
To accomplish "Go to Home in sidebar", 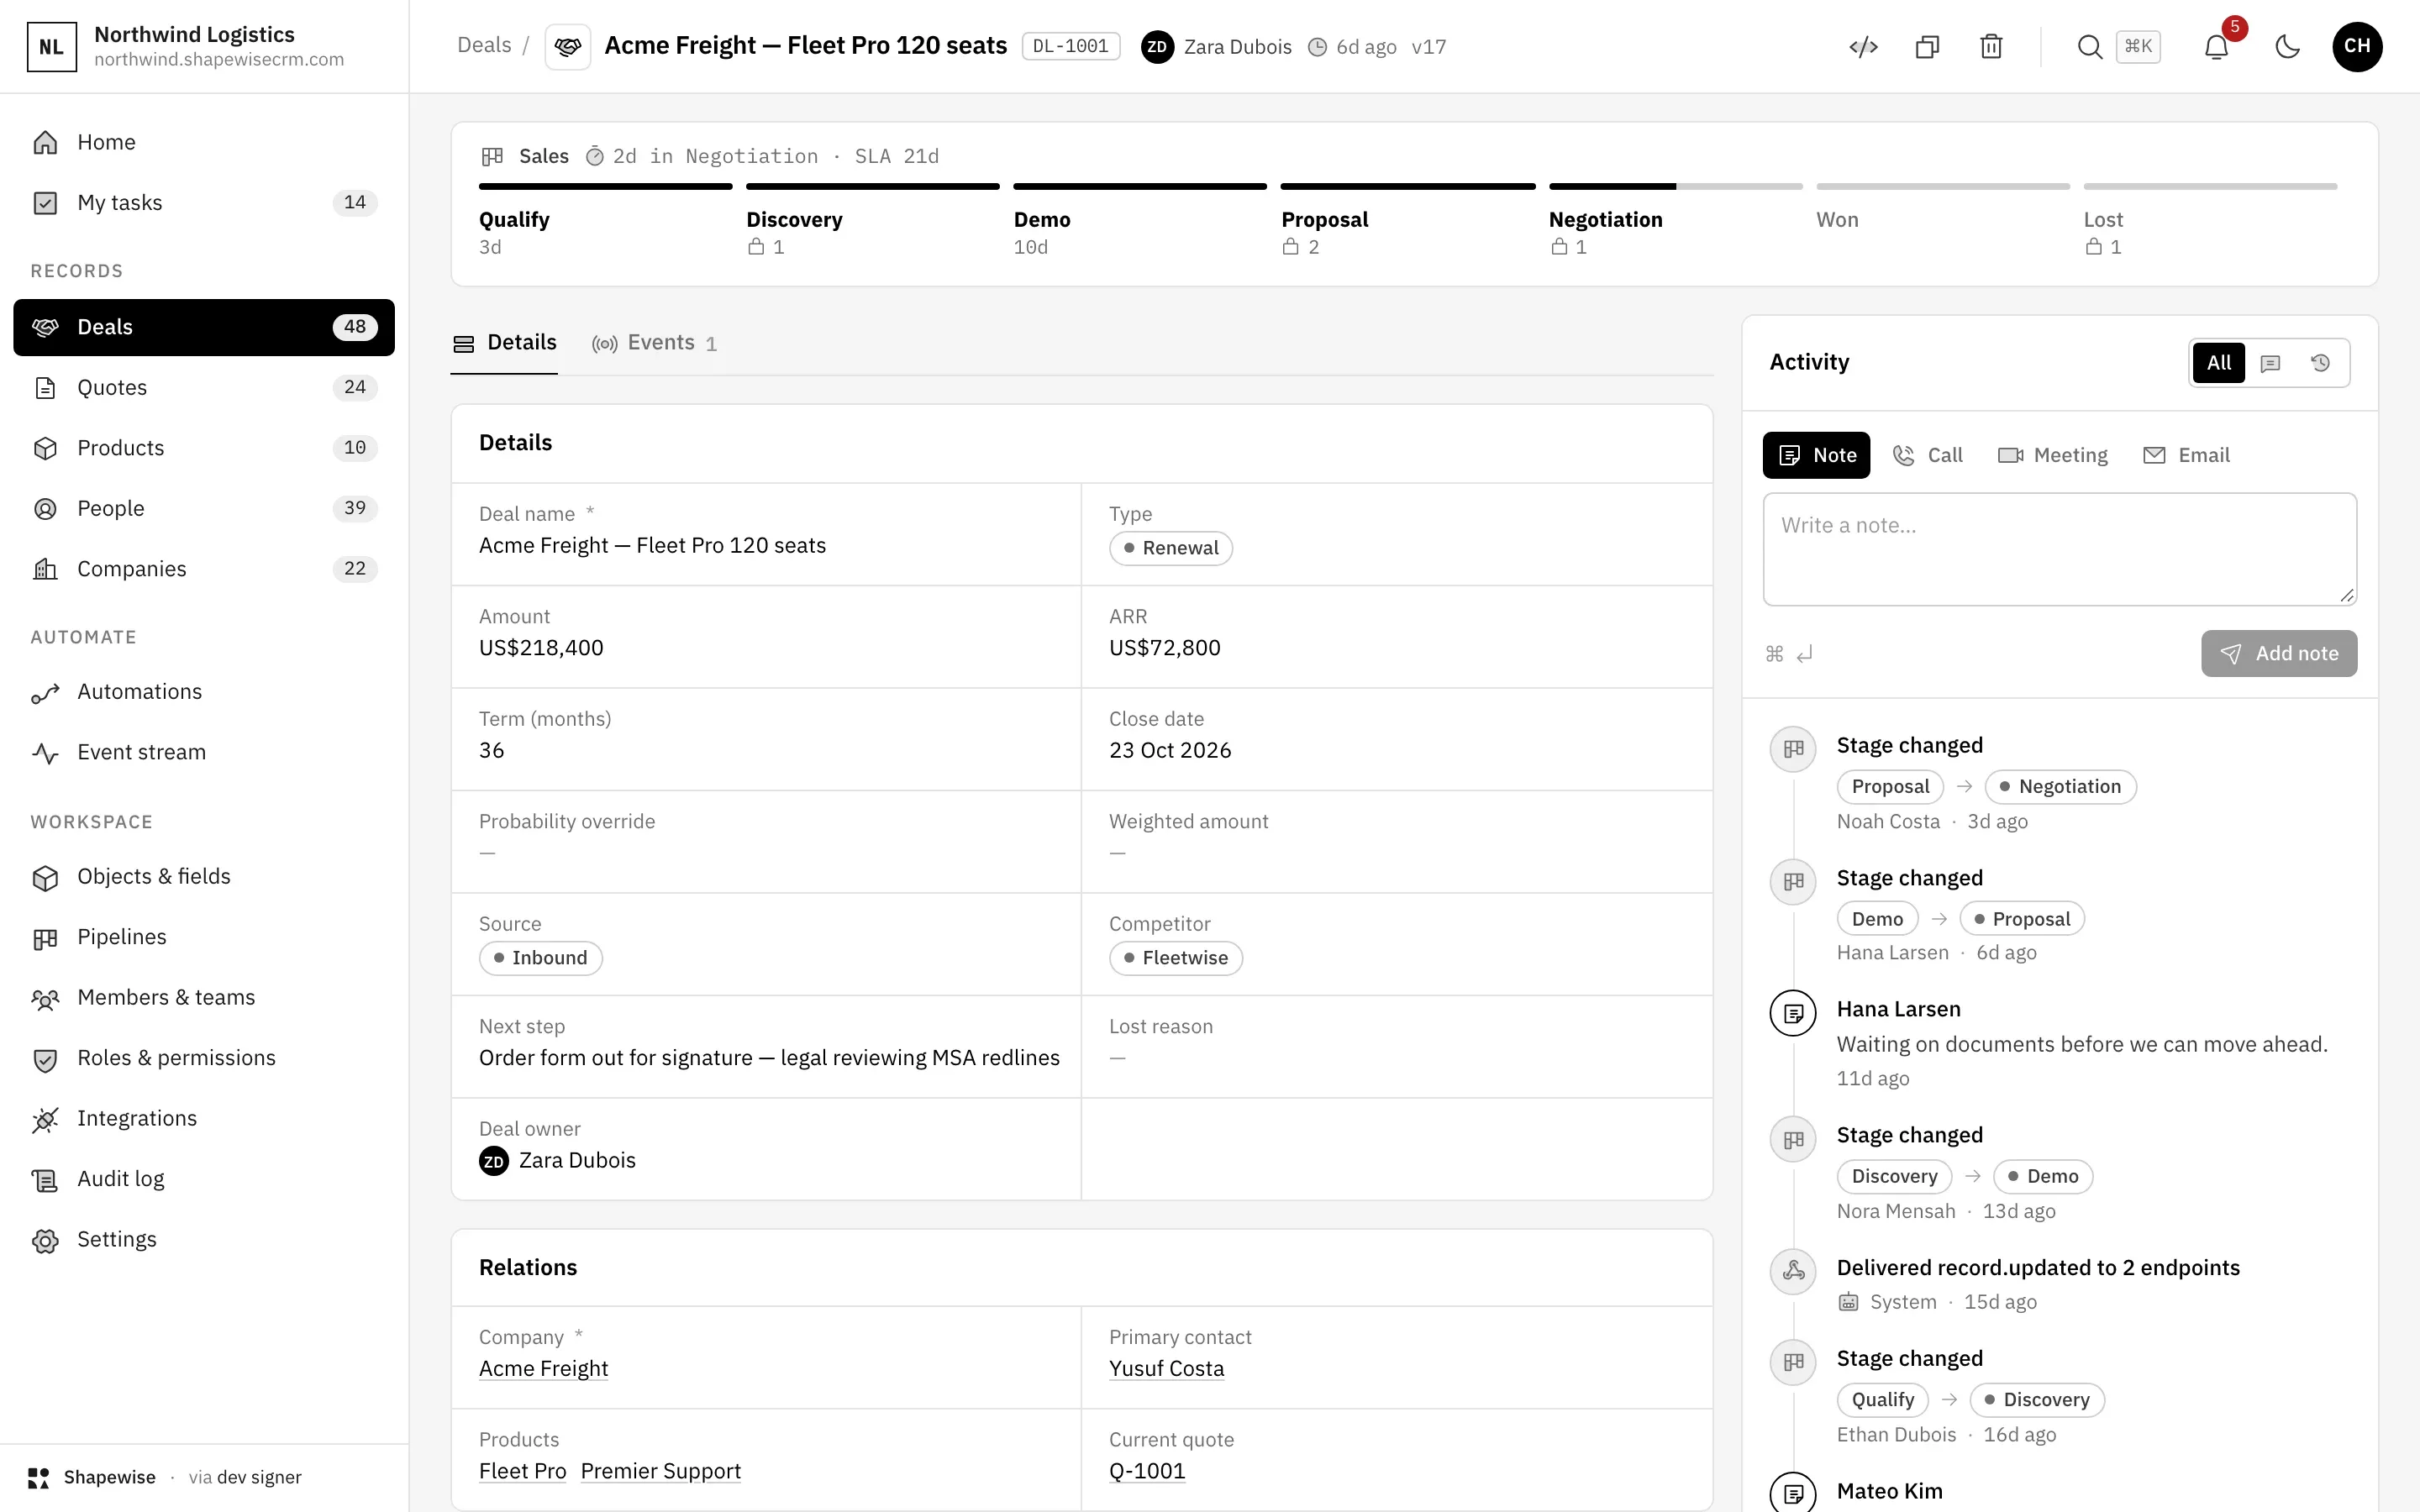I will [204, 142].
